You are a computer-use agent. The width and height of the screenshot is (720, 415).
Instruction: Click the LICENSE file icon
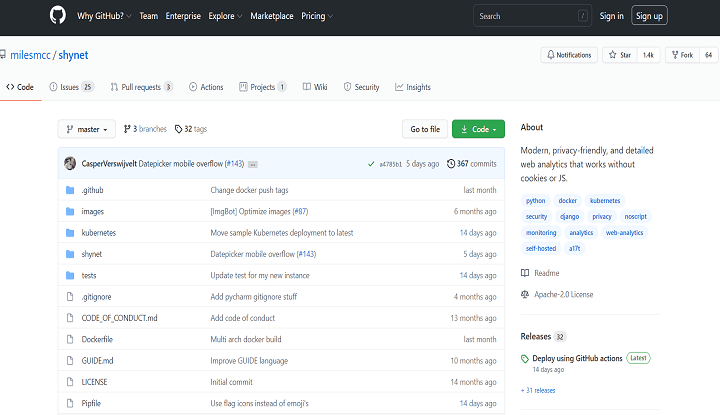[x=70, y=382]
